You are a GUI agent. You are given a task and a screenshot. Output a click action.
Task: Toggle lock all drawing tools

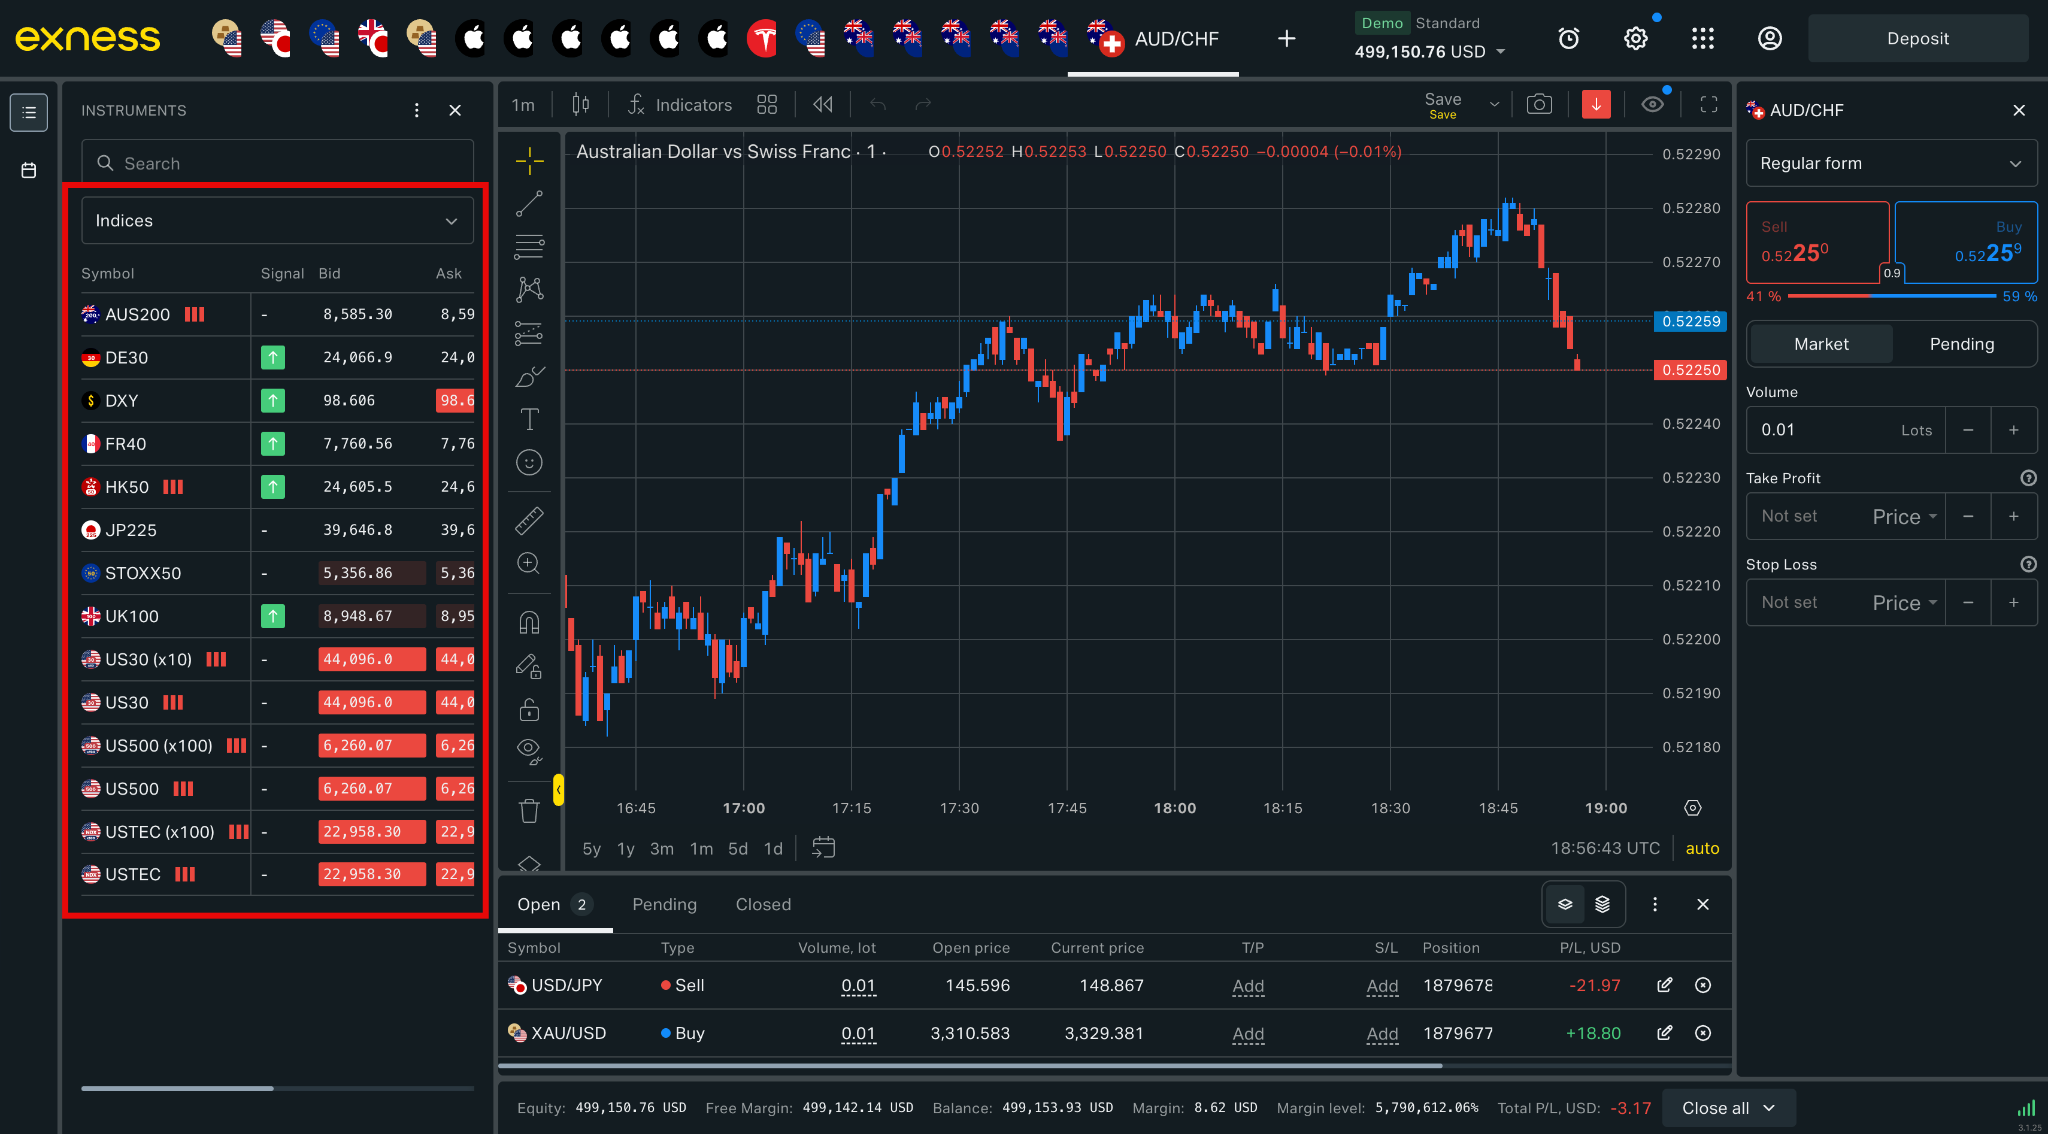[x=529, y=709]
